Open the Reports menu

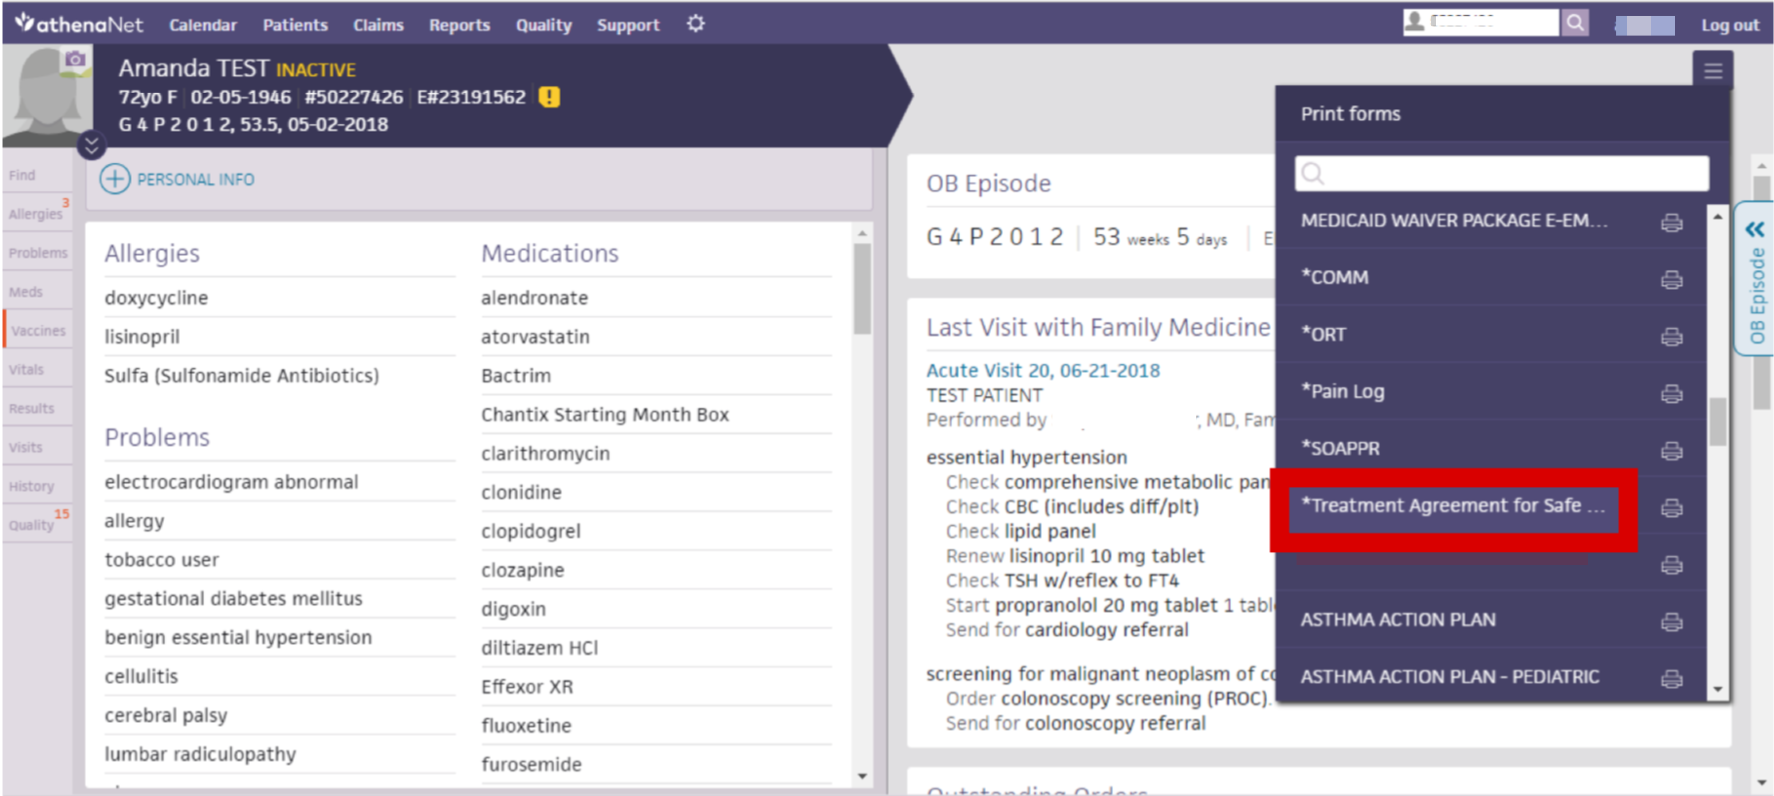(459, 25)
